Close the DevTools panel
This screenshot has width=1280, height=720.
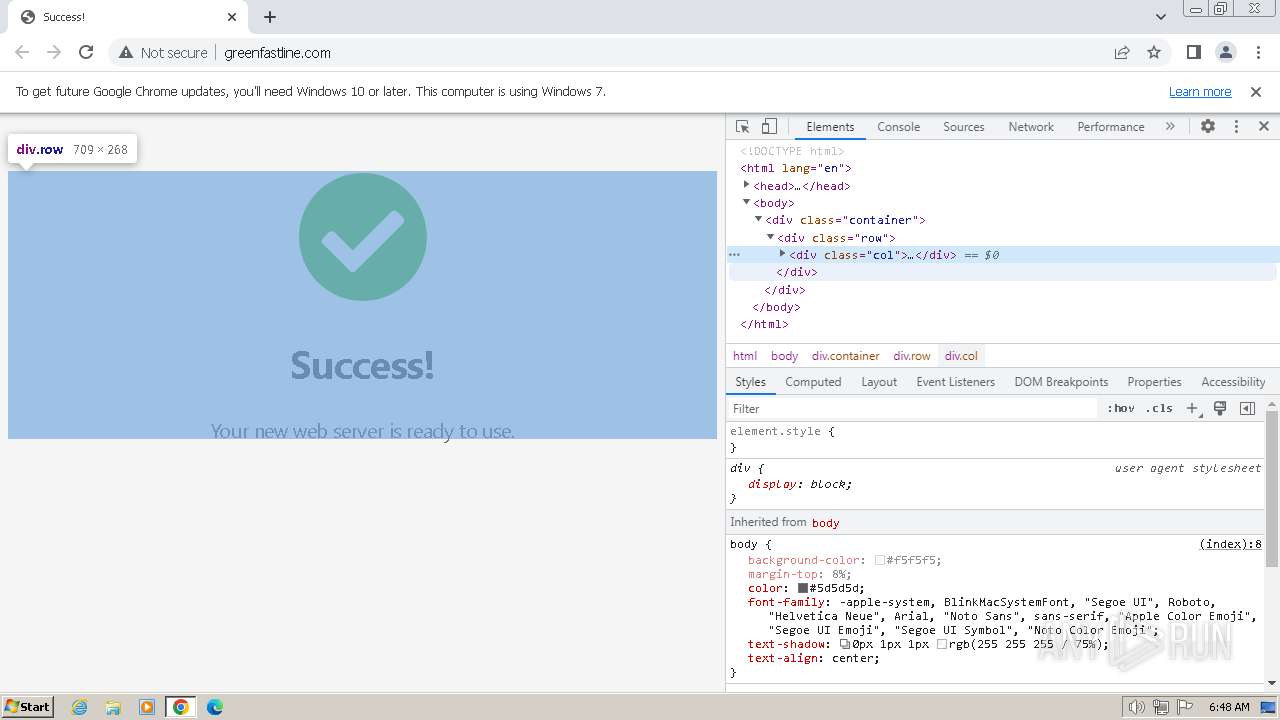pyautogui.click(x=1264, y=127)
